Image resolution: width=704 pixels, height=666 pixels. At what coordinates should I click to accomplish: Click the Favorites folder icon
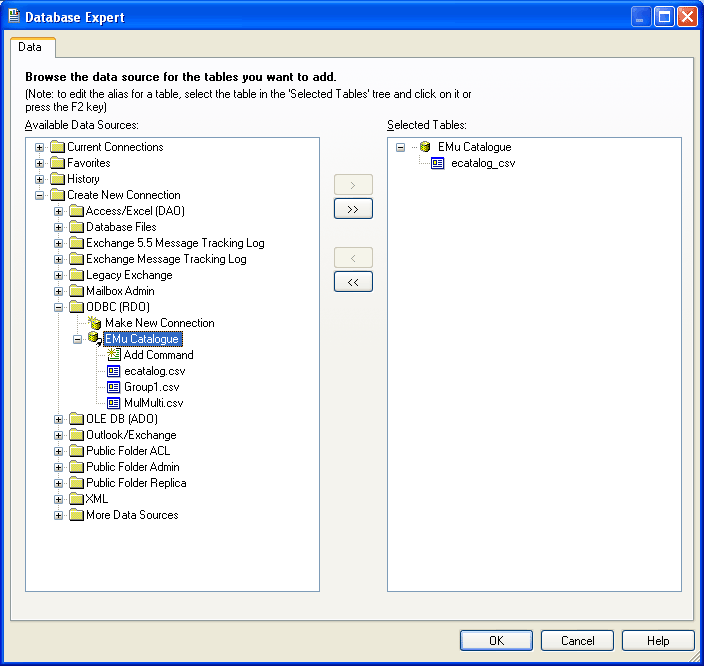pos(57,163)
